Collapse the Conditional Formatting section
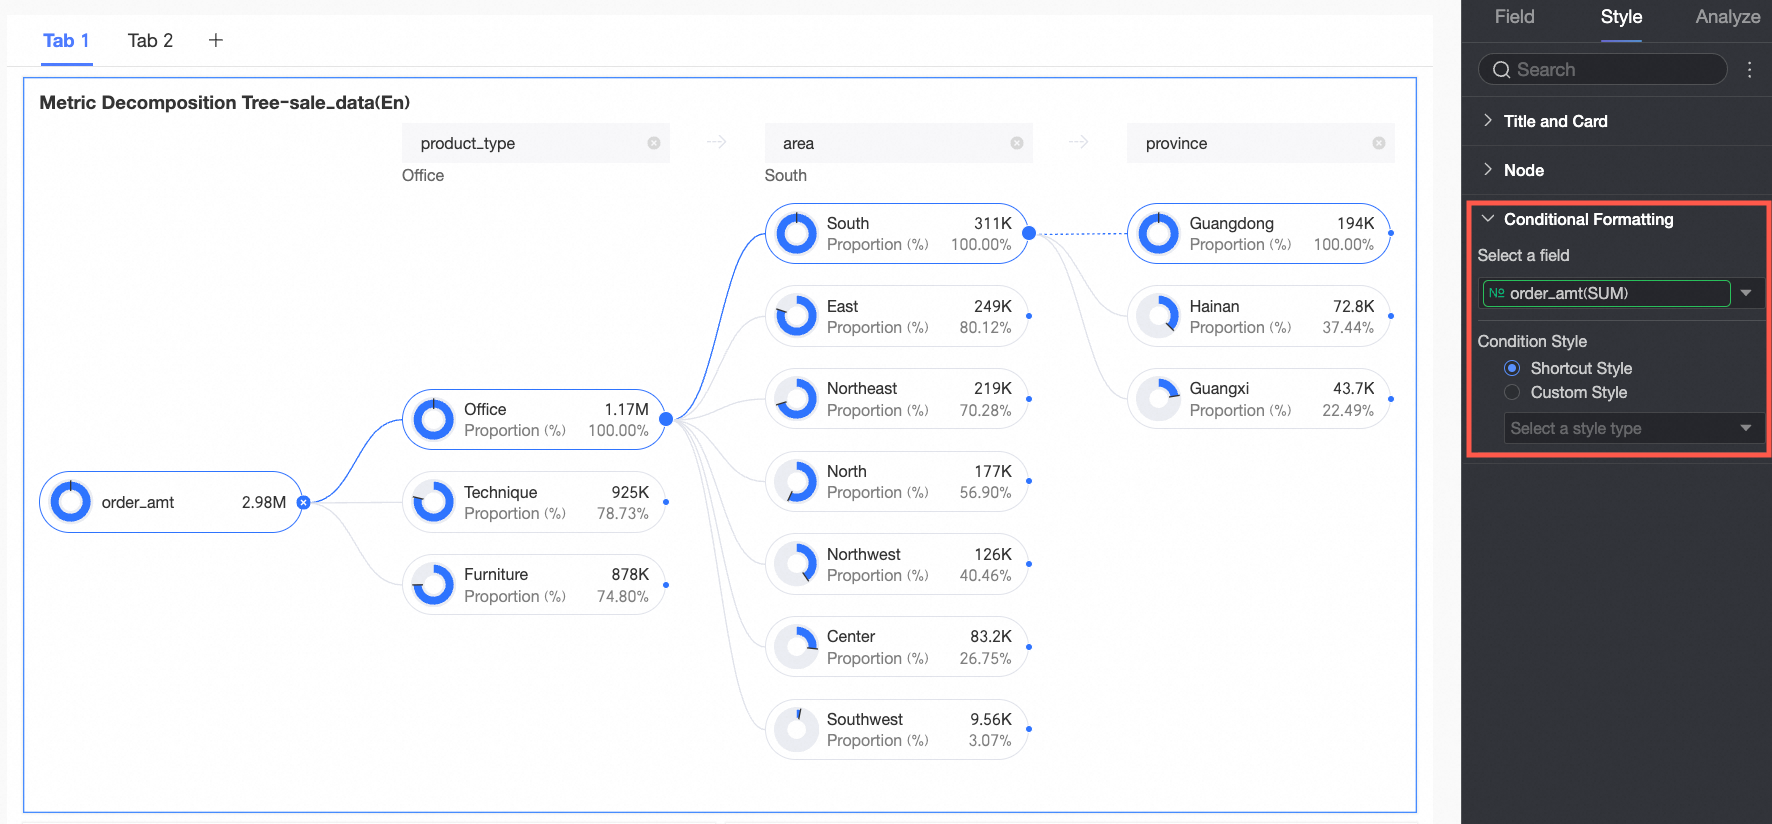 1488,219
